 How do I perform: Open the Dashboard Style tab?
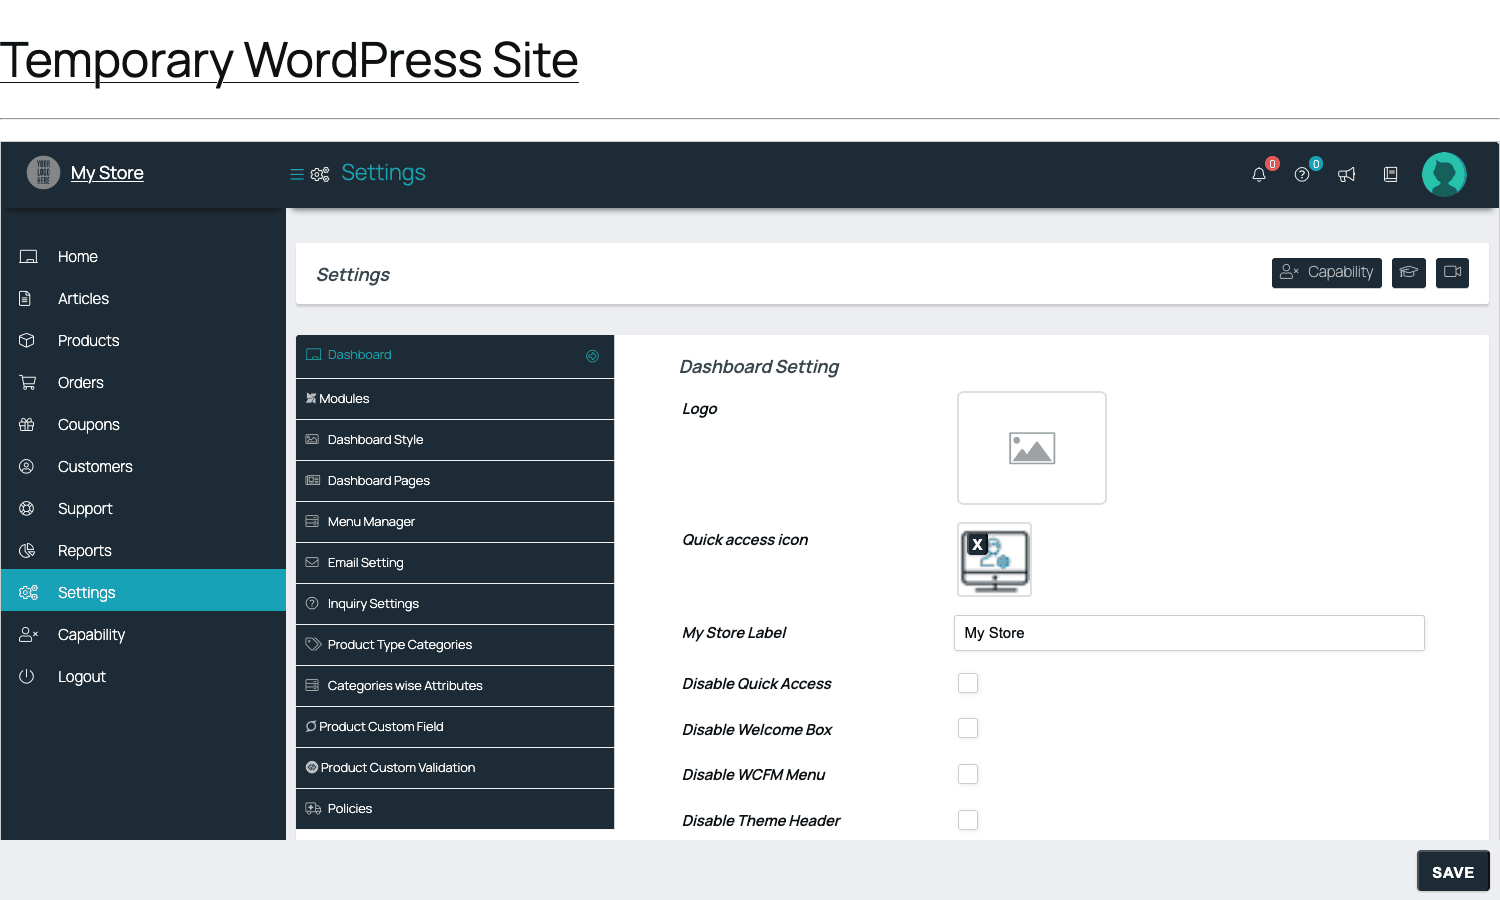click(x=455, y=440)
